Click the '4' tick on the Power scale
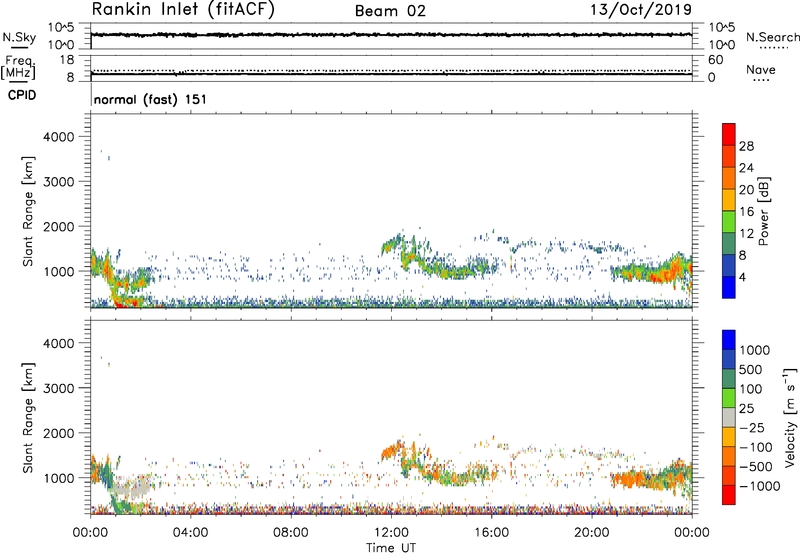Image resolution: width=800 pixels, height=554 pixels. click(743, 277)
